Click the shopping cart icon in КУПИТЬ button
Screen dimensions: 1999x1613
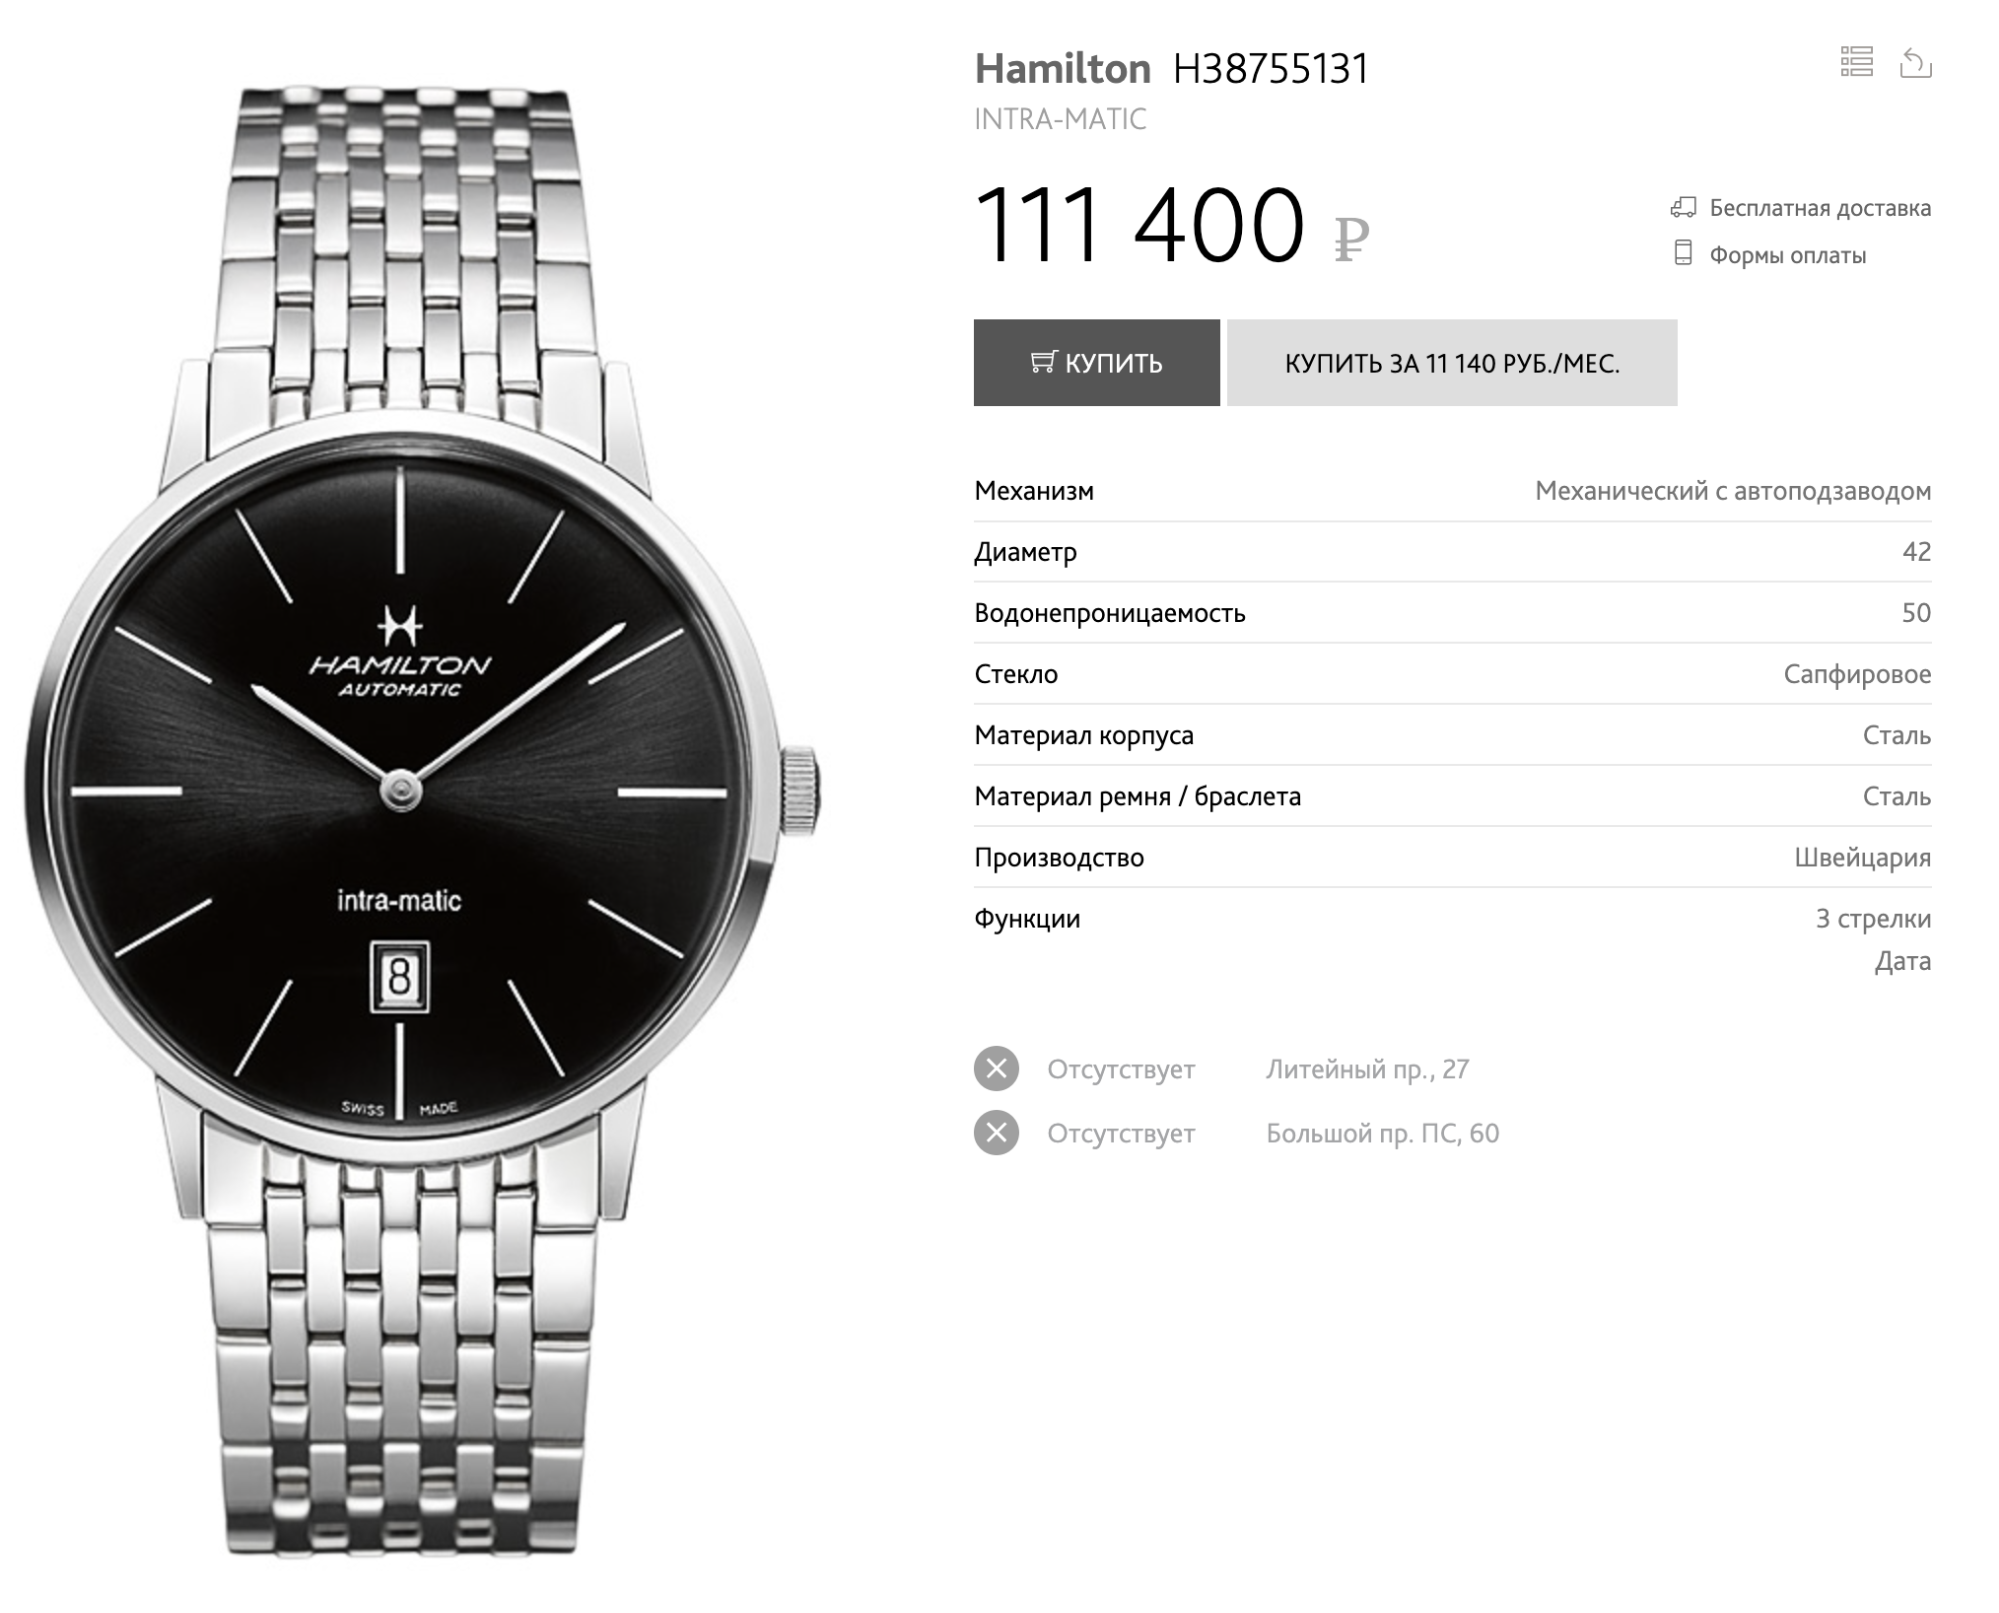[1043, 362]
